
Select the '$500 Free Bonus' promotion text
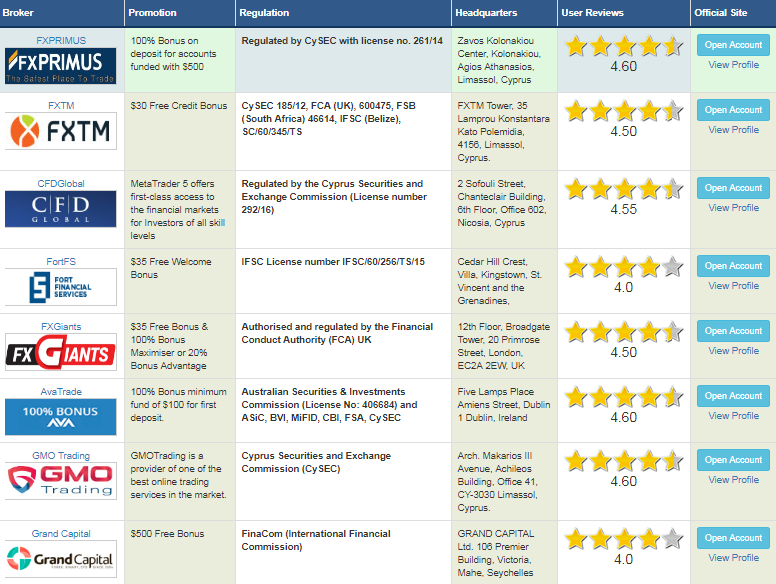coord(167,534)
